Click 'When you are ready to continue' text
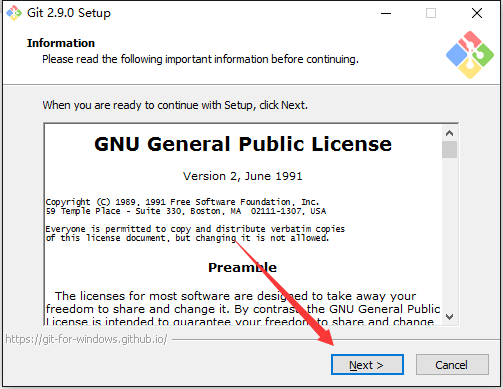Image resolution: width=503 pixels, height=389 pixels. click(x=175, y=105)
